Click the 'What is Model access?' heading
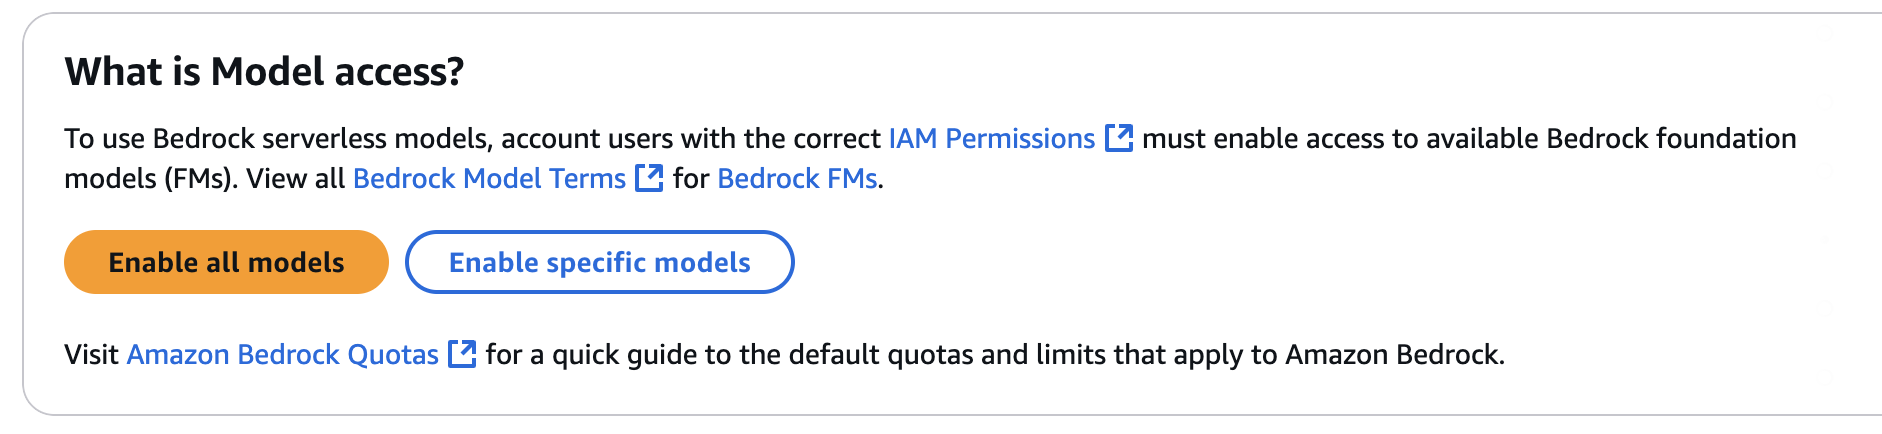1882x434 pixels. pos(264,71)
